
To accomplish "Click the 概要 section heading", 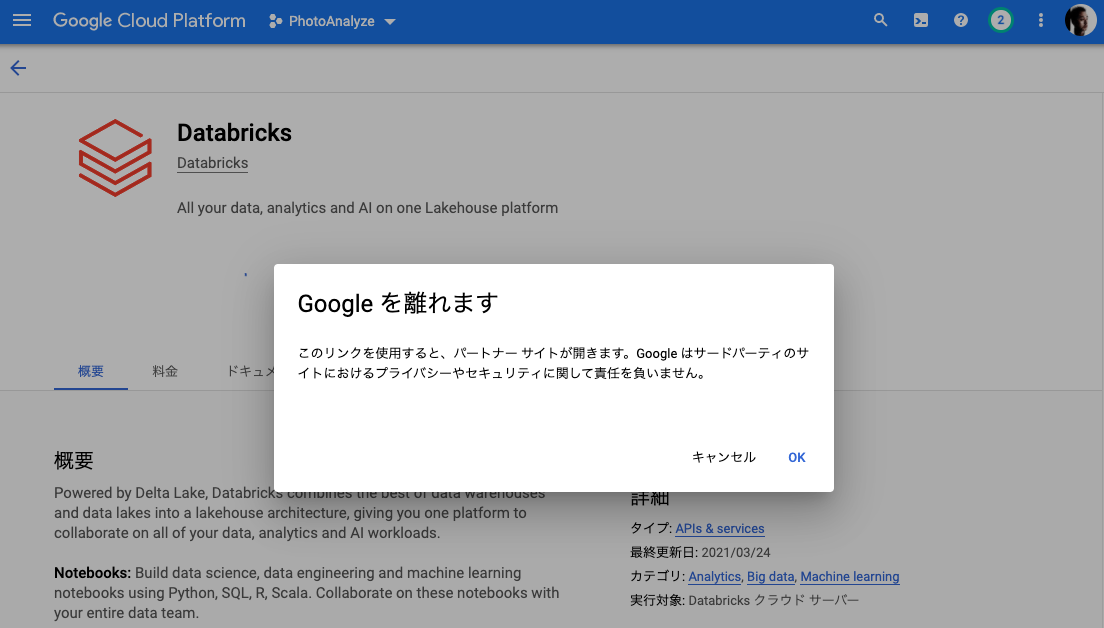I will [x=74, y=460].
